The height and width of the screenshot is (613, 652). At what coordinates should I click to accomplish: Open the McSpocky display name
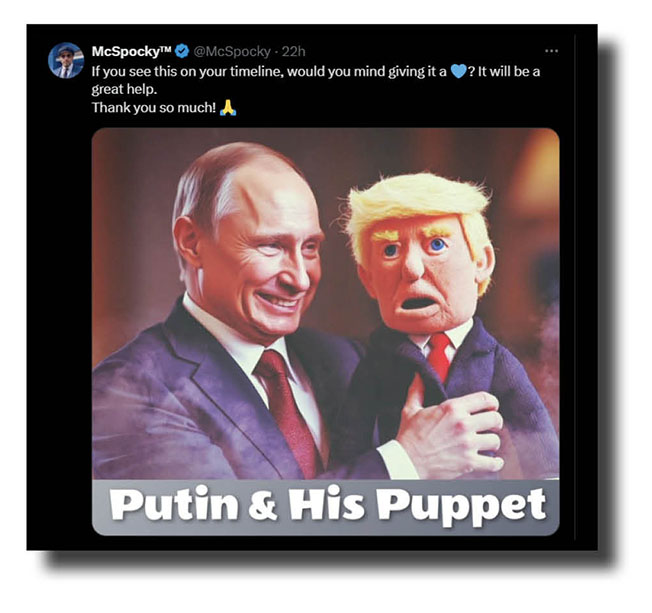tap(131, 51)
